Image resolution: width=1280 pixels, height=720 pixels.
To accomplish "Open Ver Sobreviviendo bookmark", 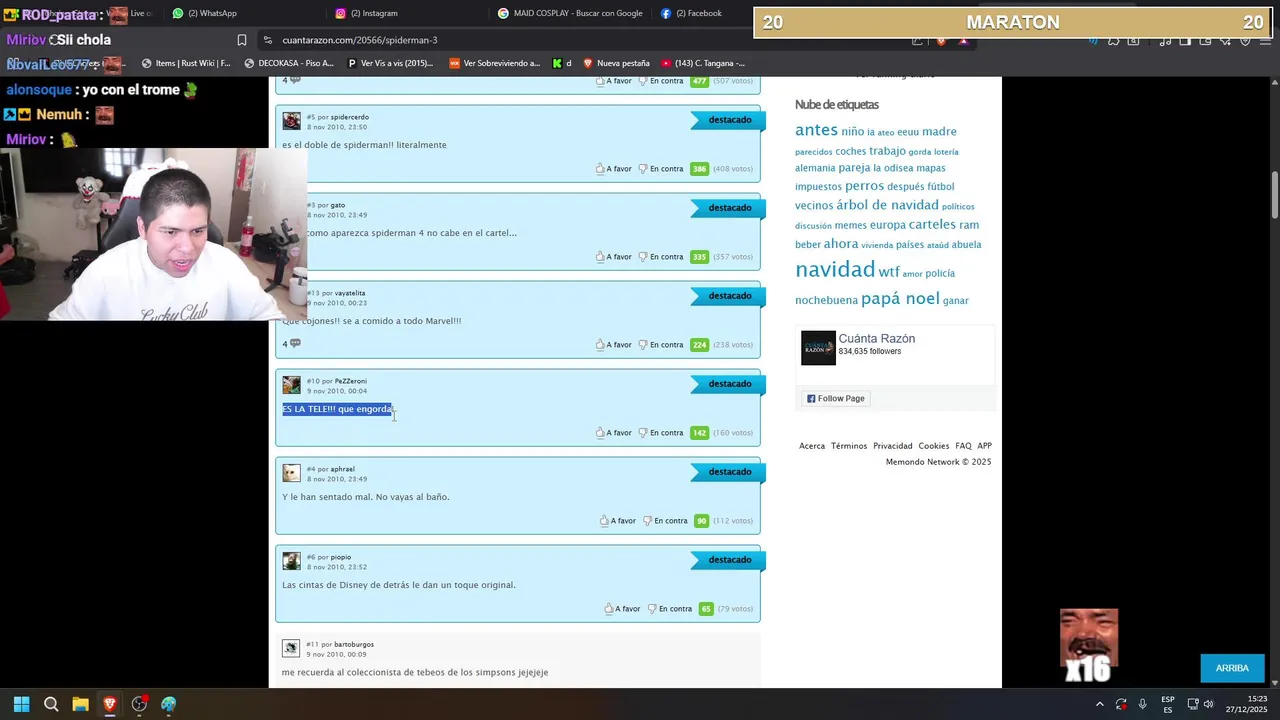I will click(x=495, y=63).
